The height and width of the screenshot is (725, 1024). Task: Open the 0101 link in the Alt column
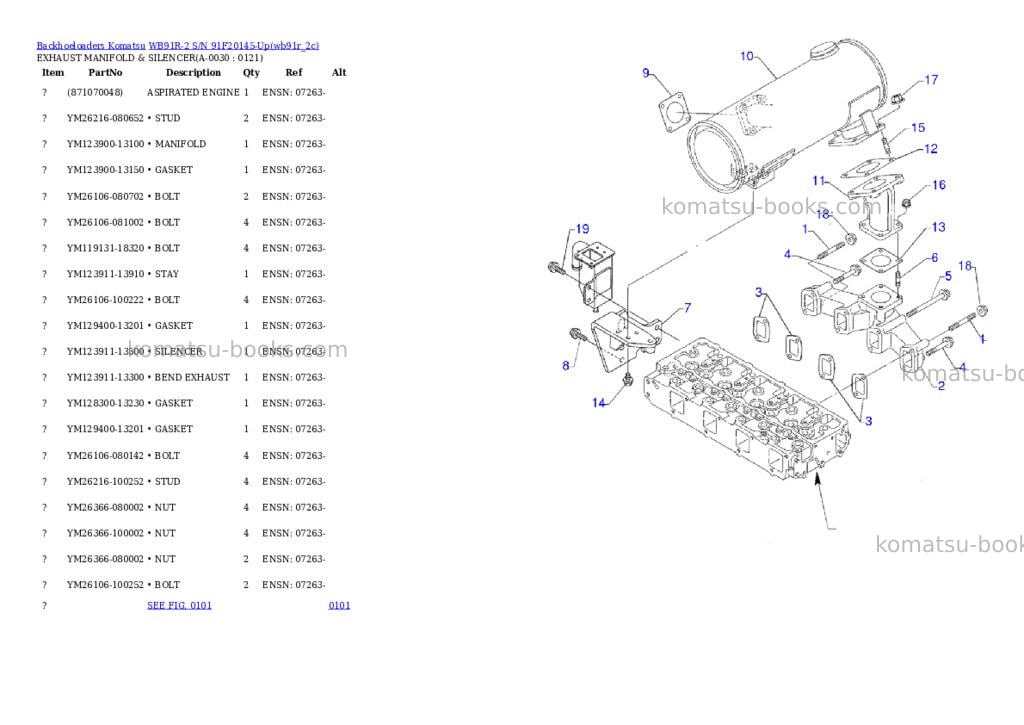click(x=339, y=605)
